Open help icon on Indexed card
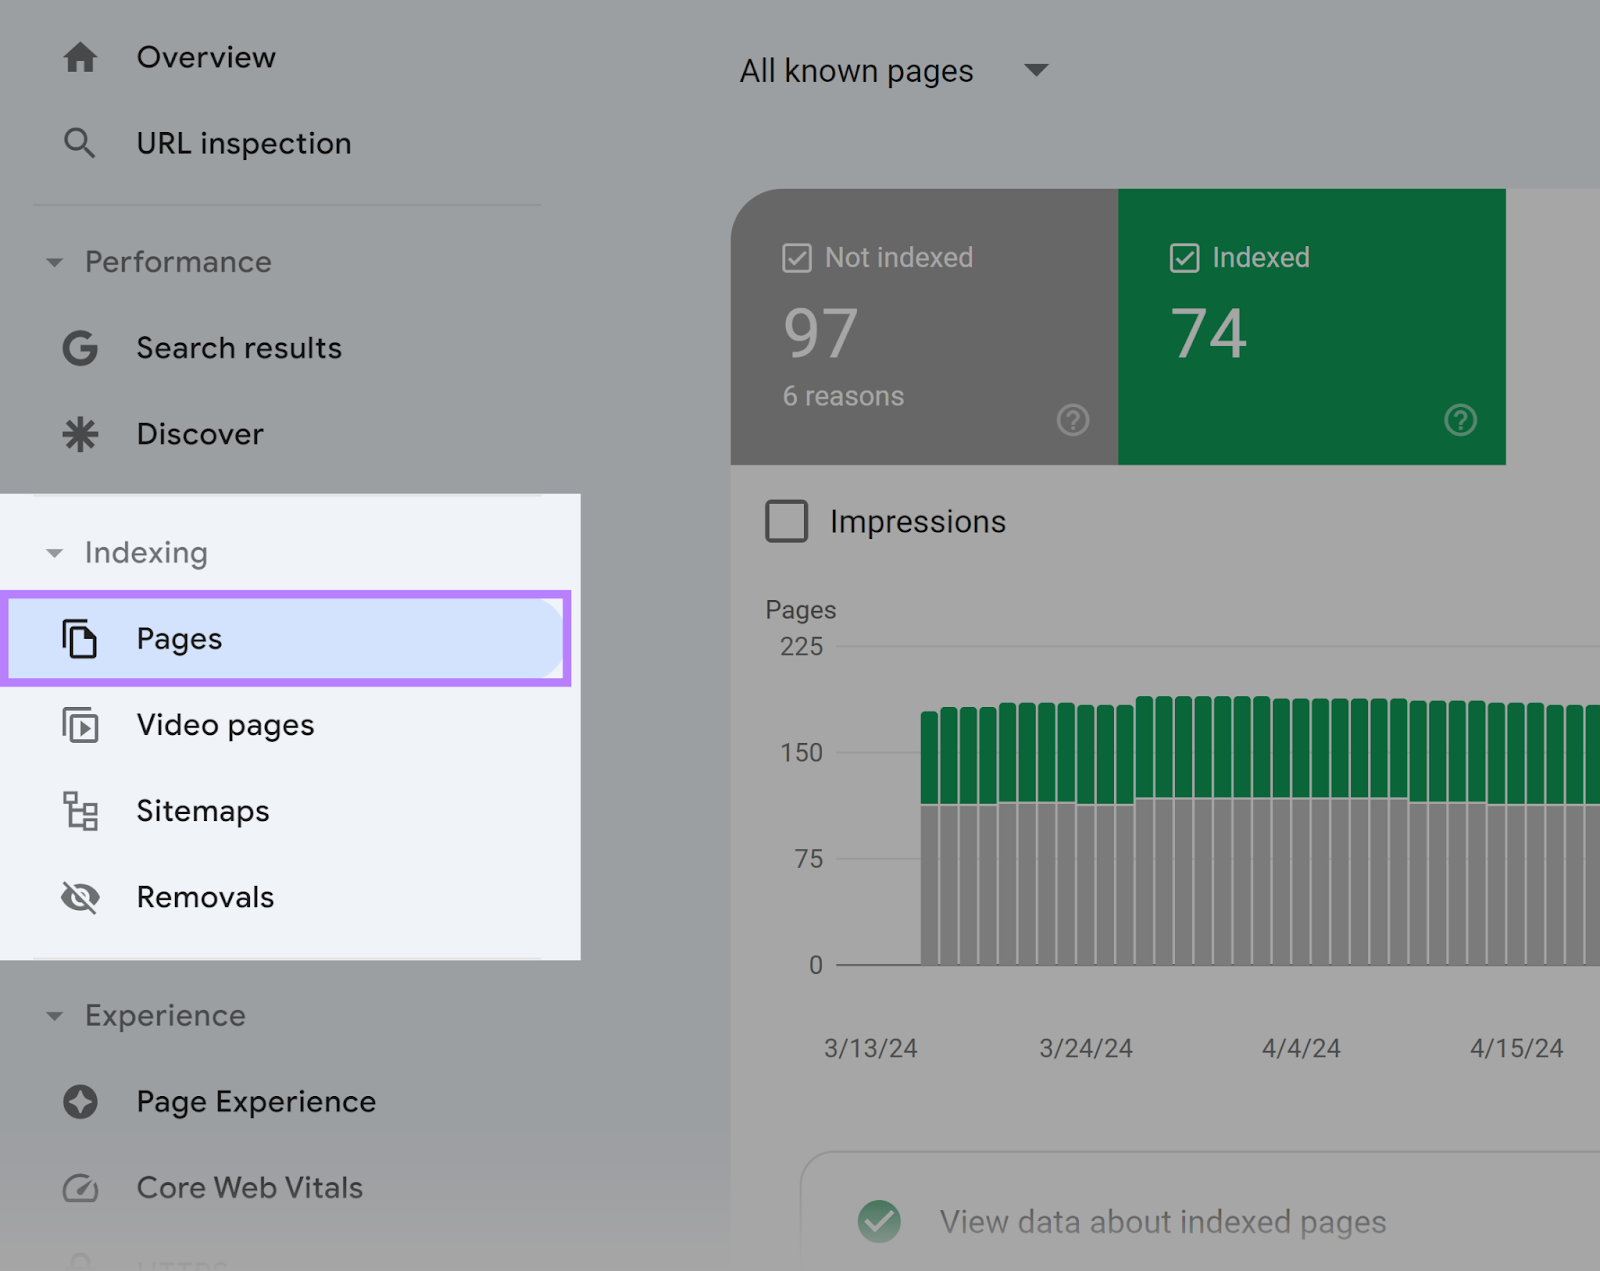1600x1271 pixels. pos(1461,420)
